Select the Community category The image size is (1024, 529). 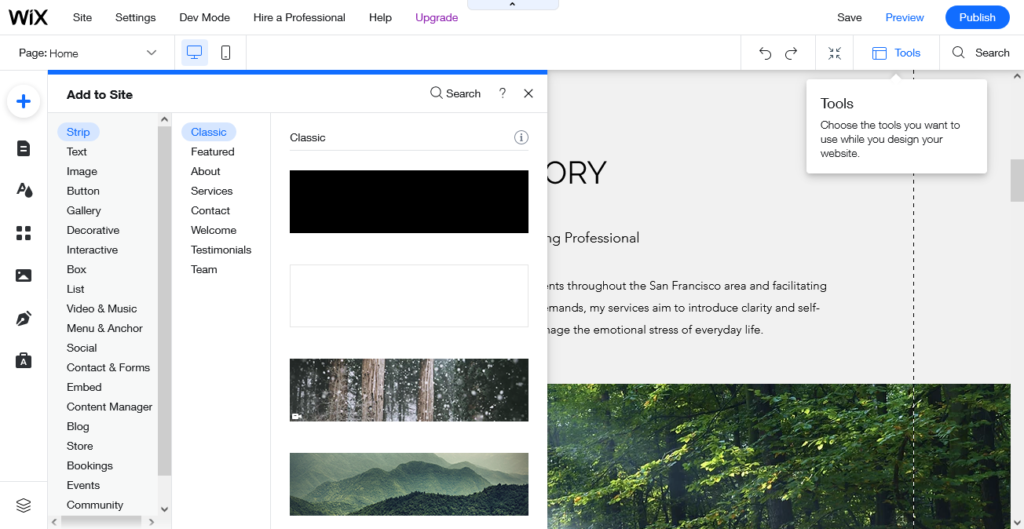point(95,504)
